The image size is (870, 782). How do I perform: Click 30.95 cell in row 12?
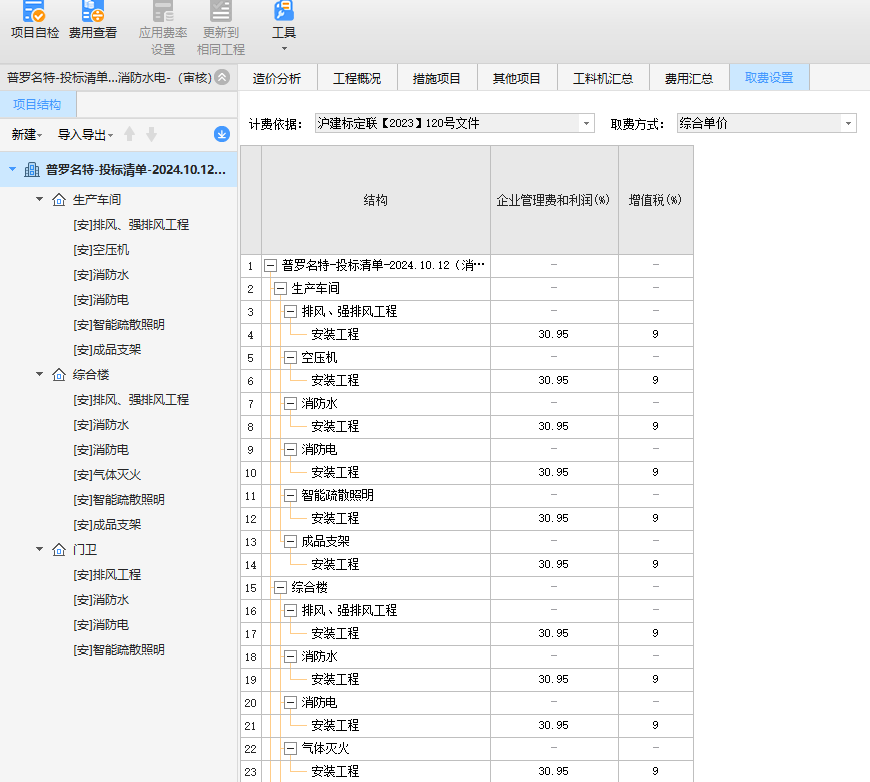coord(554,518)
